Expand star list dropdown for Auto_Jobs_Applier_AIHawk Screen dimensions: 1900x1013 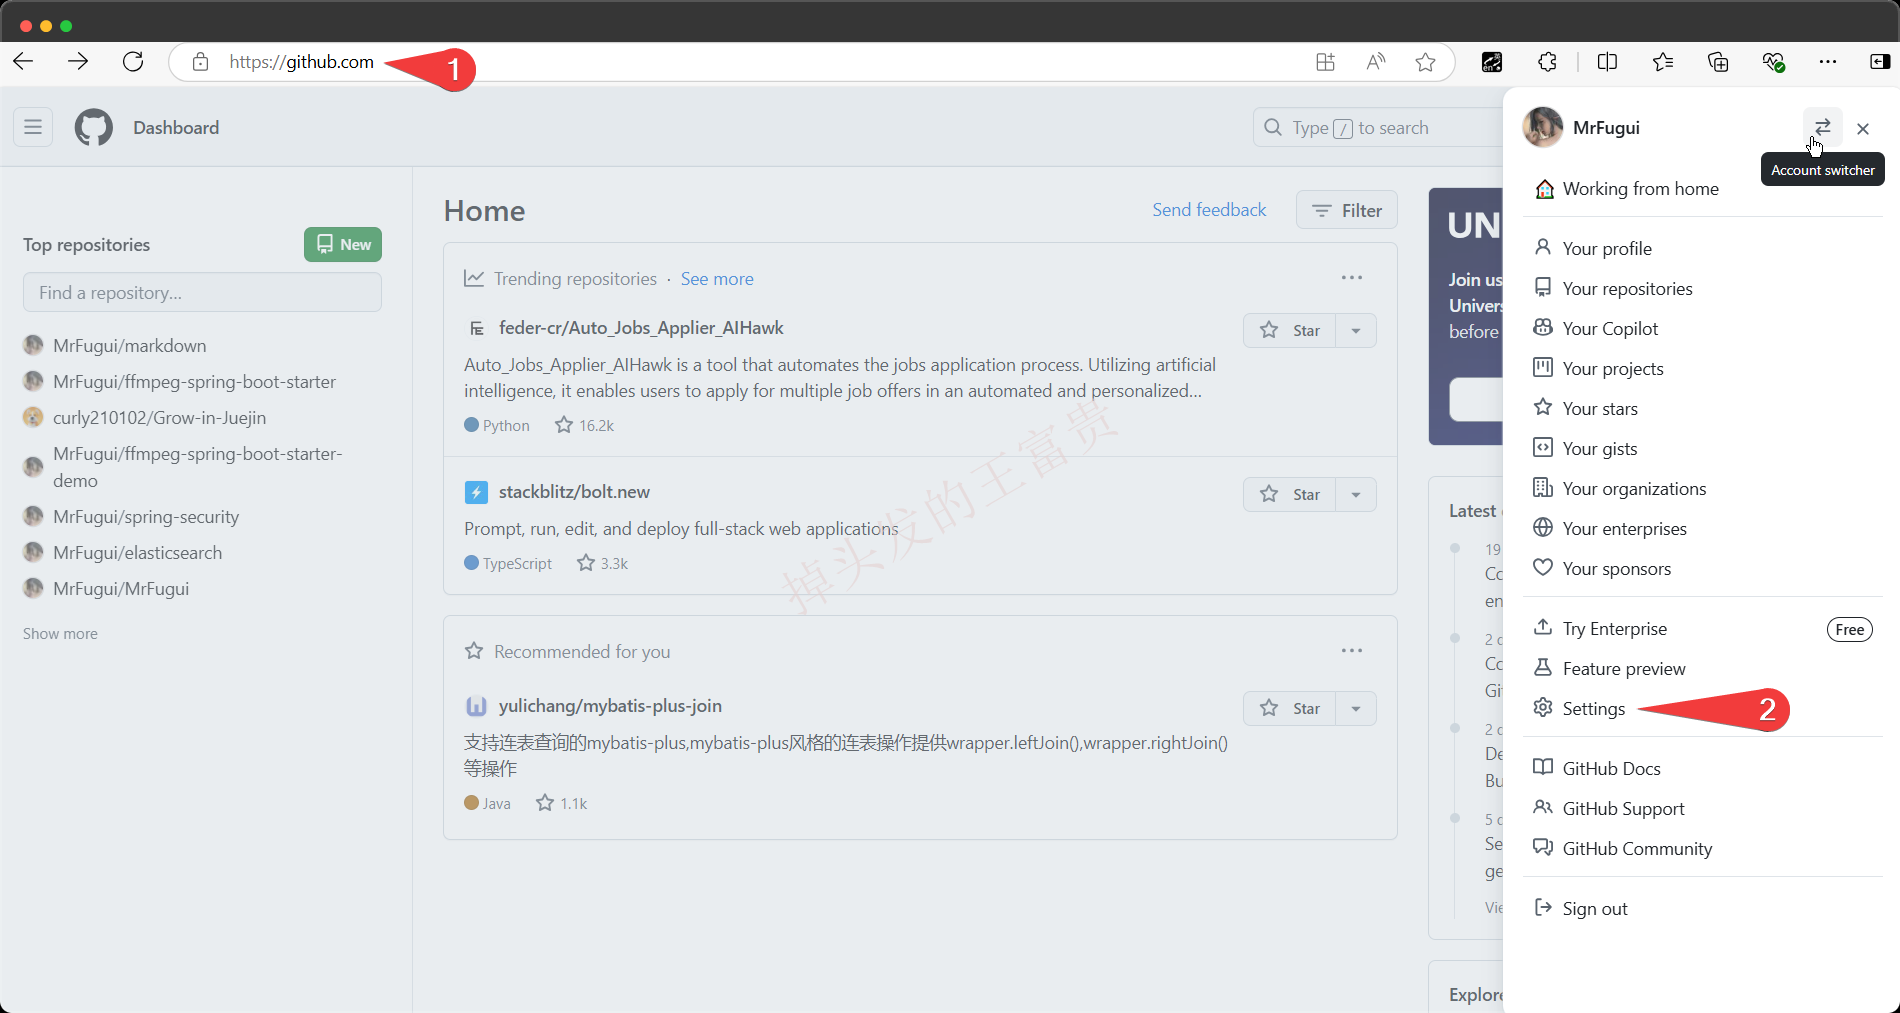coord(1356,330)
